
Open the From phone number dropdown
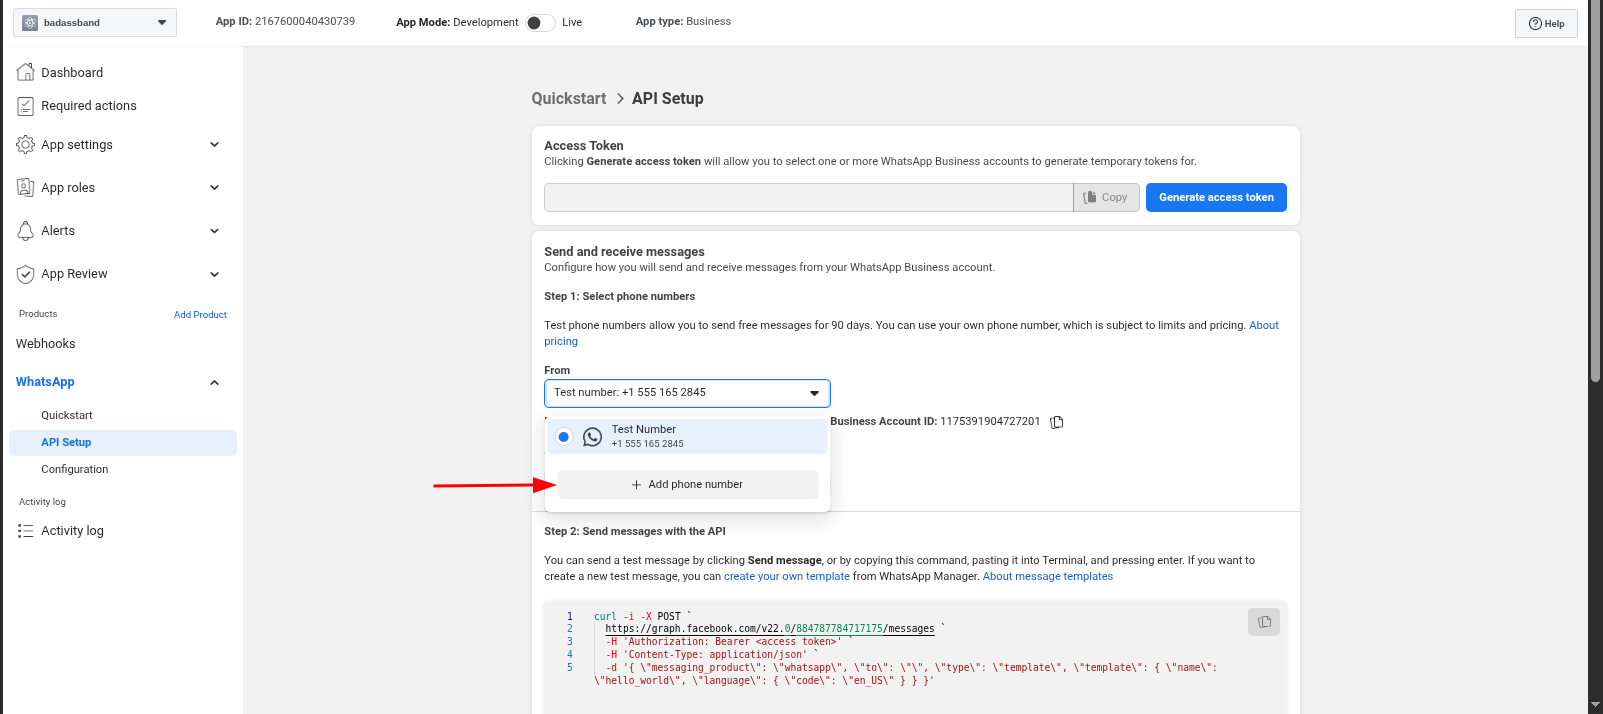[x=687, y=393]
